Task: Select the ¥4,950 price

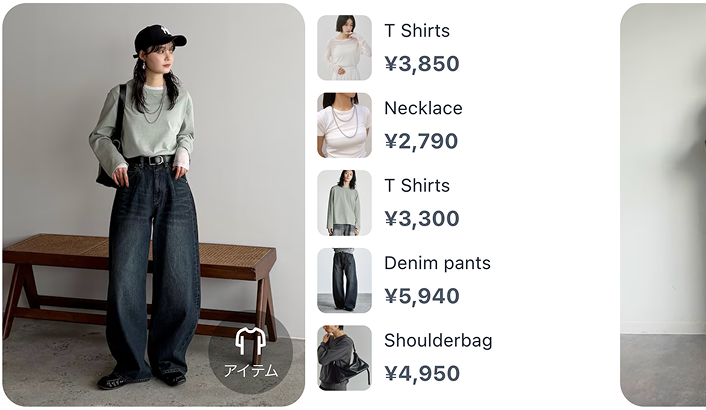Action: click(422, 374)
